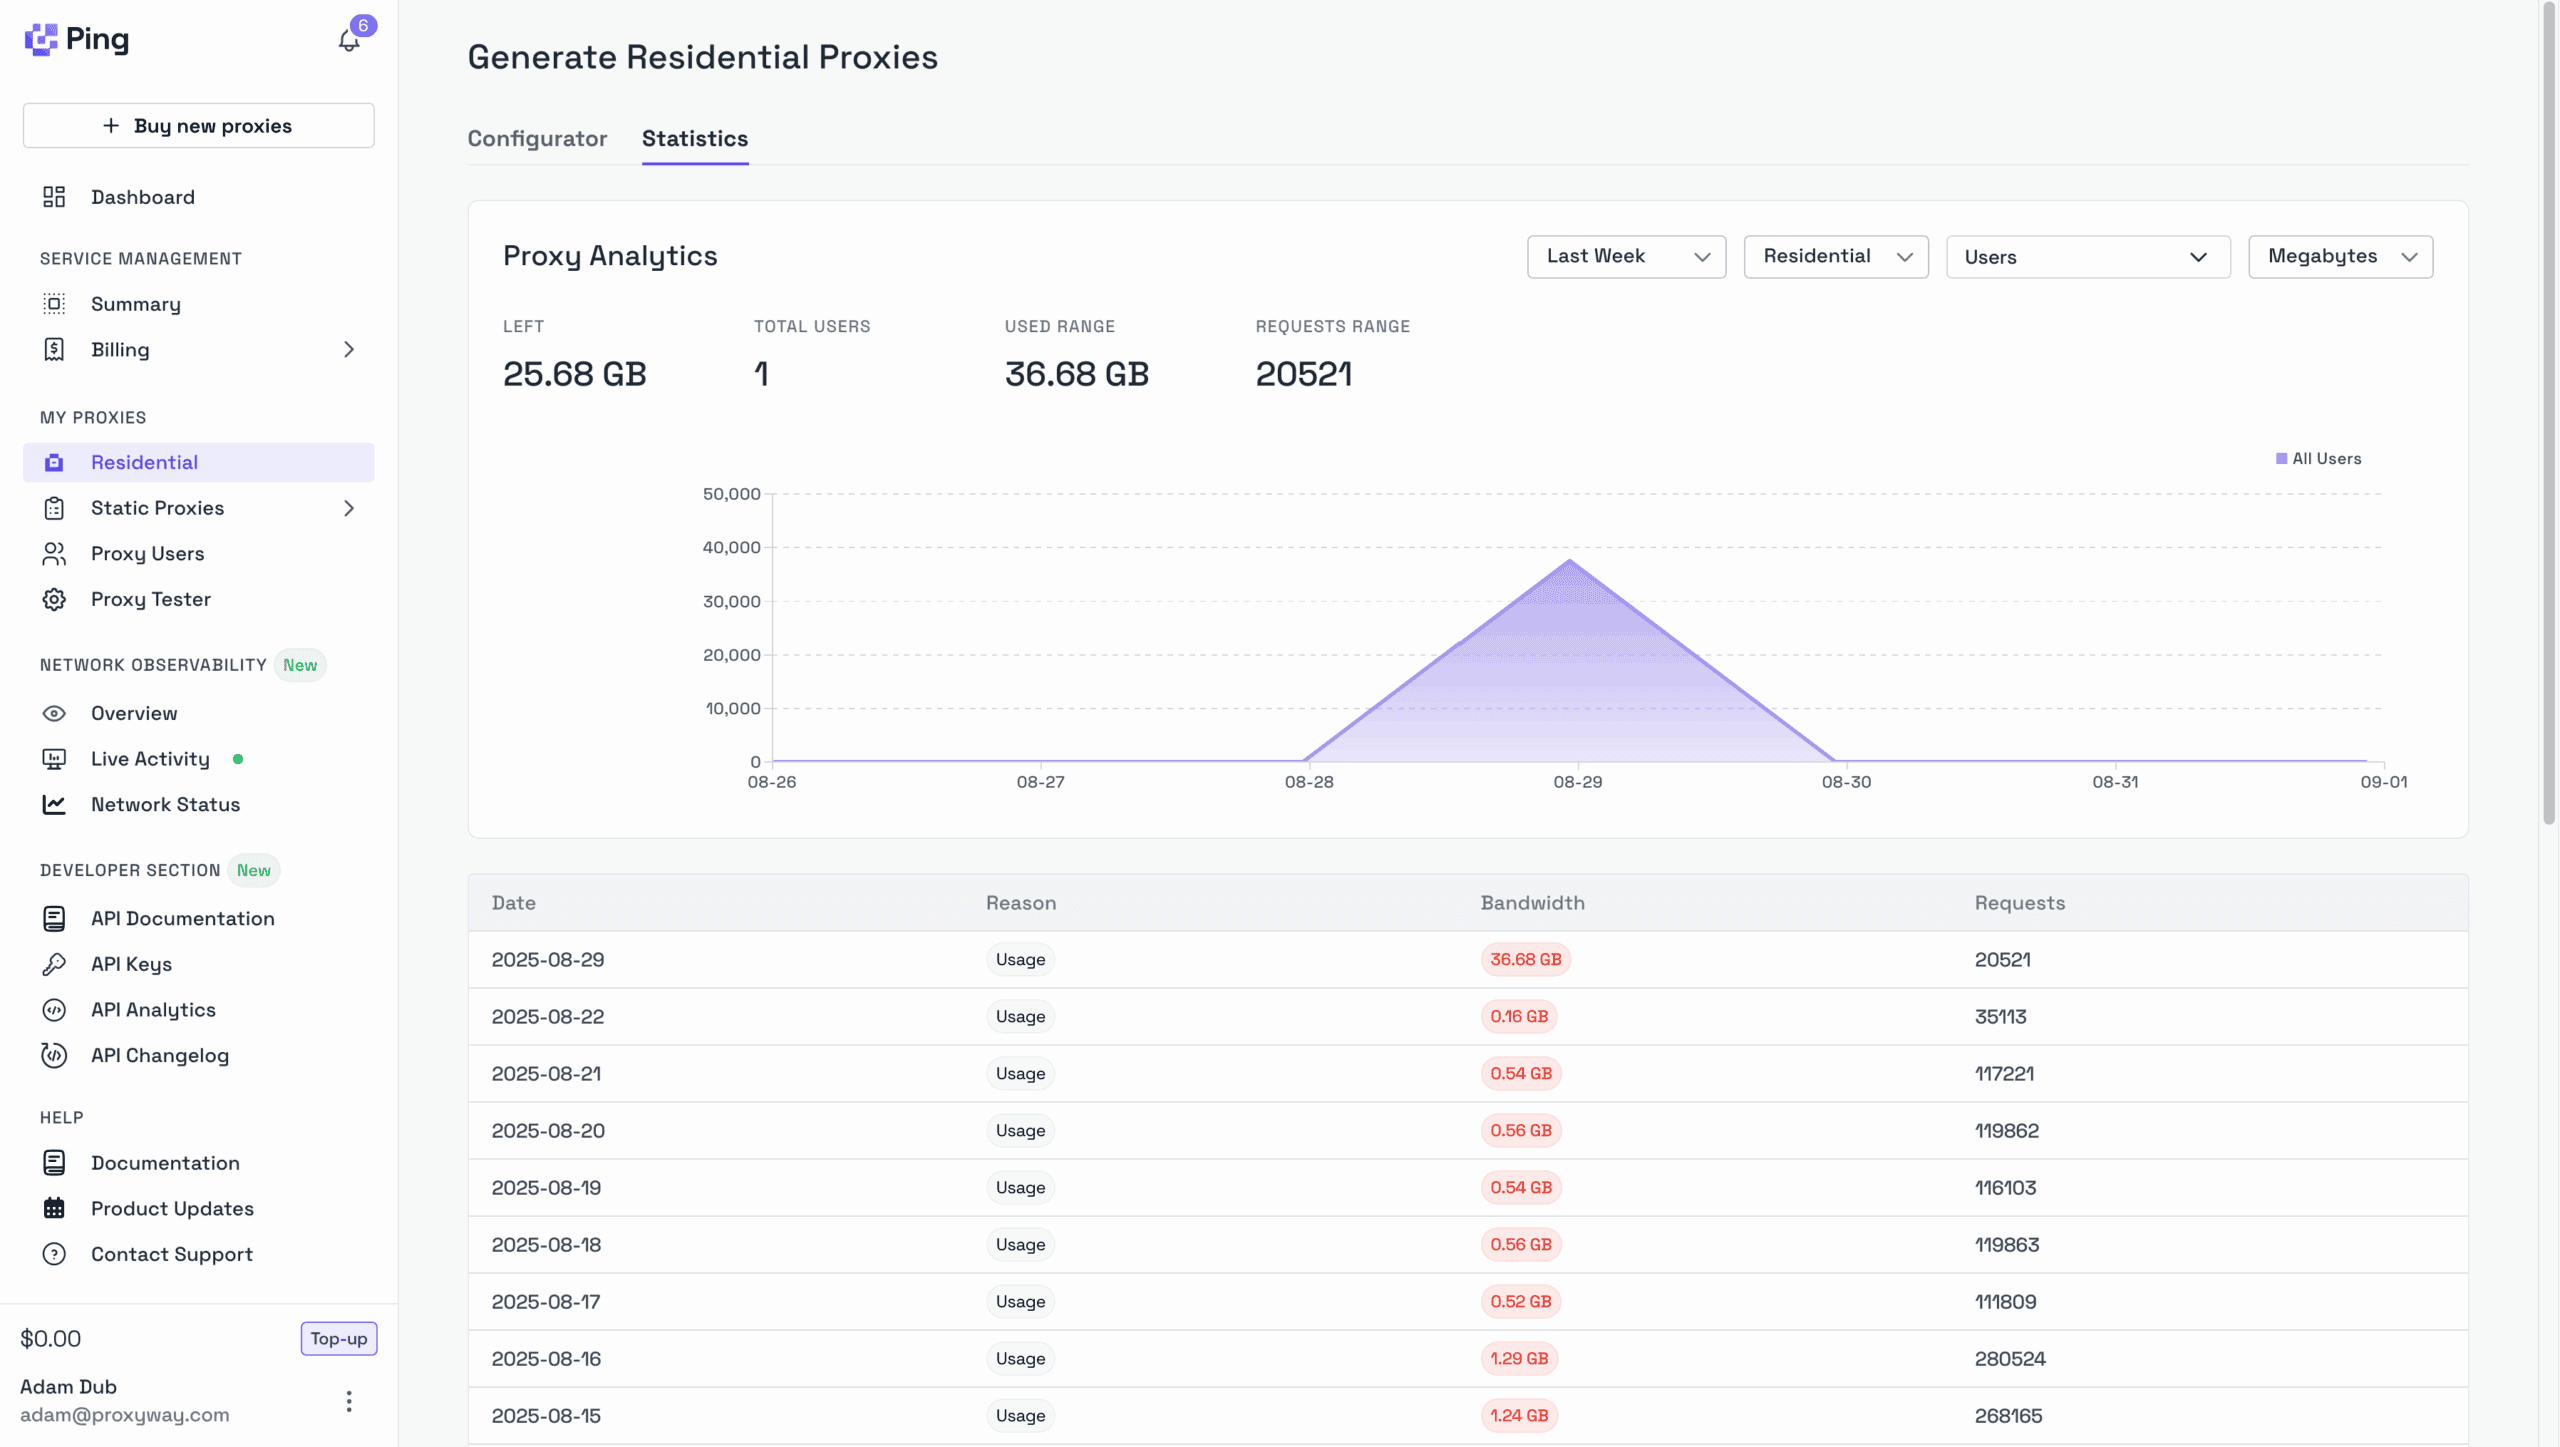
Task: Click the Buy new proxies button
Action: point(199,126)
